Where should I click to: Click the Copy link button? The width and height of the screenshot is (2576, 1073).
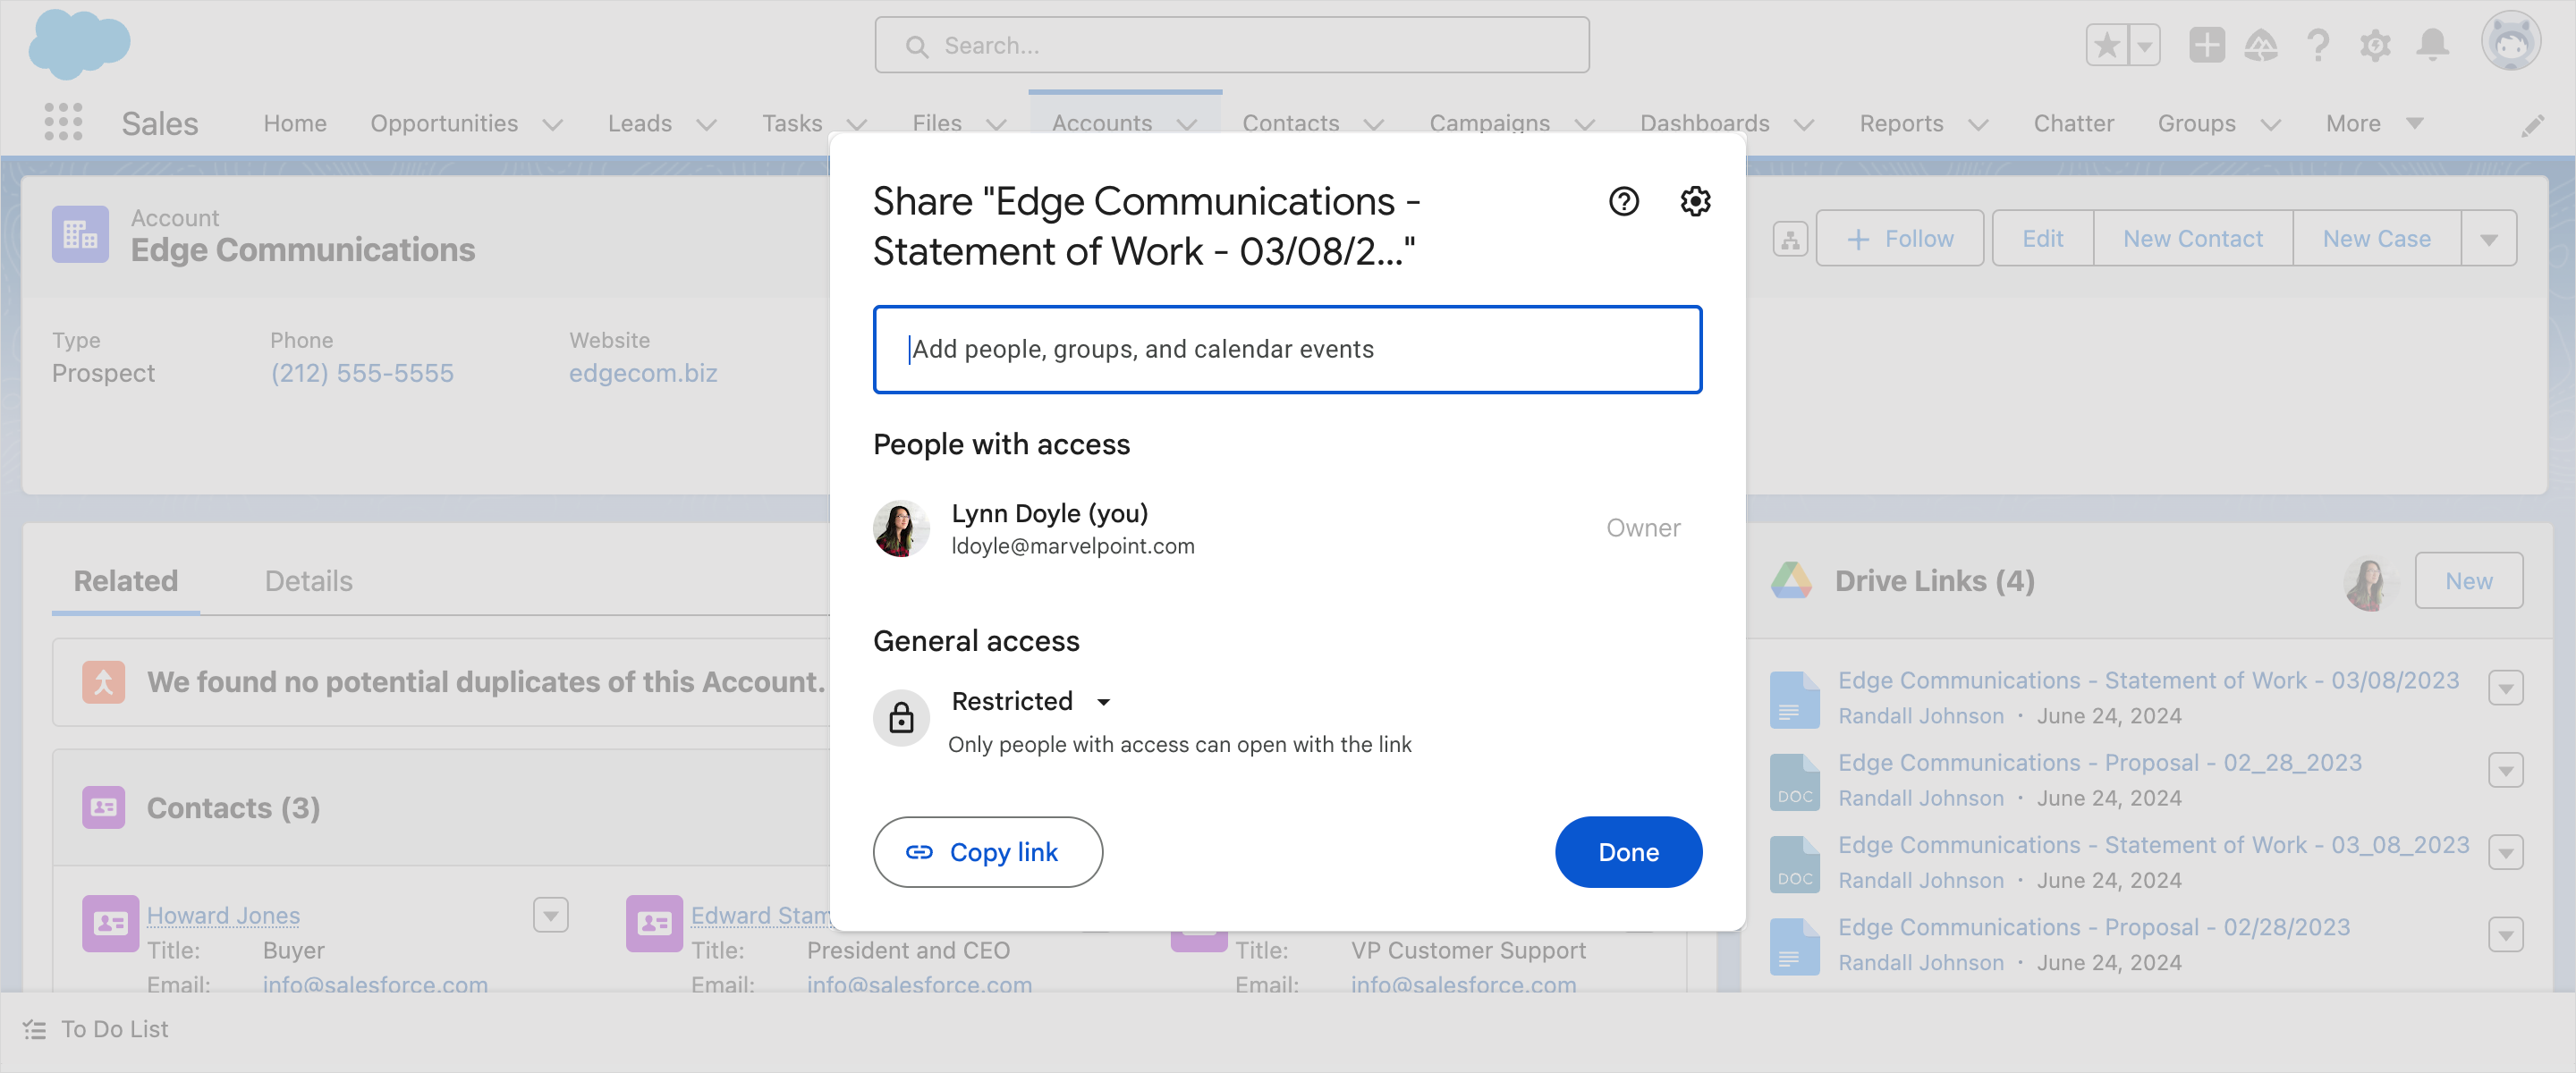(x=987, y=852)
